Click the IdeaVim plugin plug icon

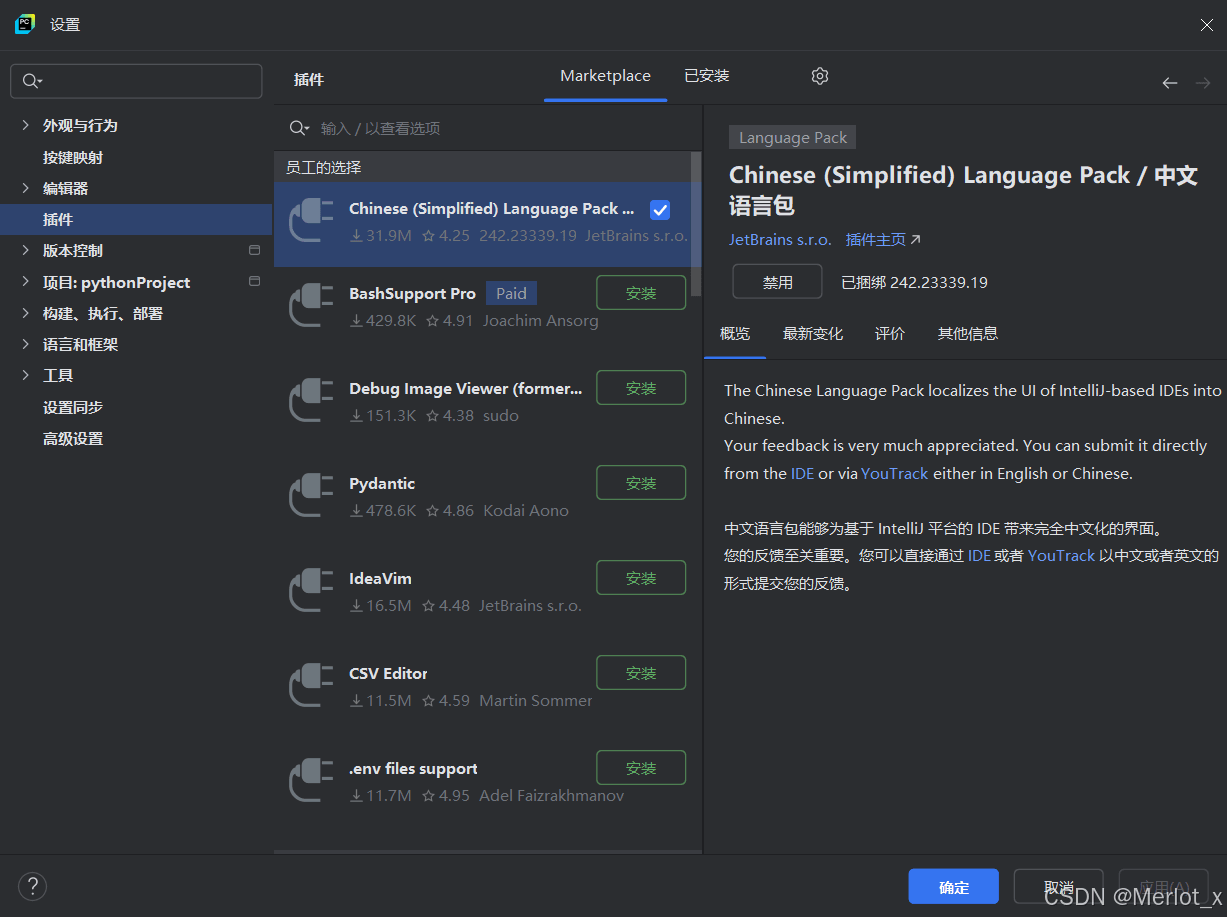311,591
